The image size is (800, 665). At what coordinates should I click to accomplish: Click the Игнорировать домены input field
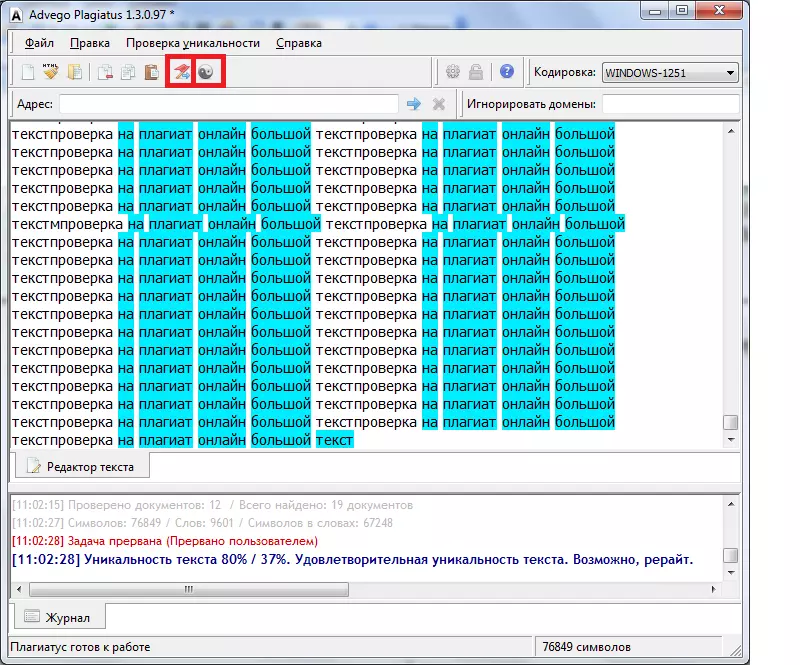coord(670,104)
